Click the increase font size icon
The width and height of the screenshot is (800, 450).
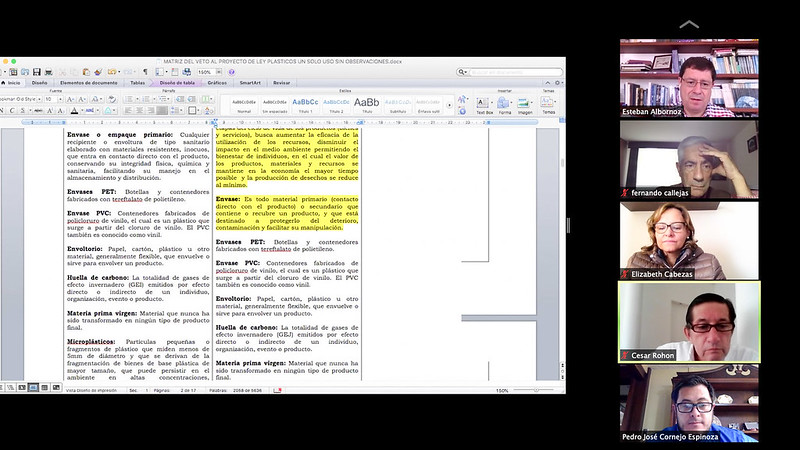click(70, 99)
